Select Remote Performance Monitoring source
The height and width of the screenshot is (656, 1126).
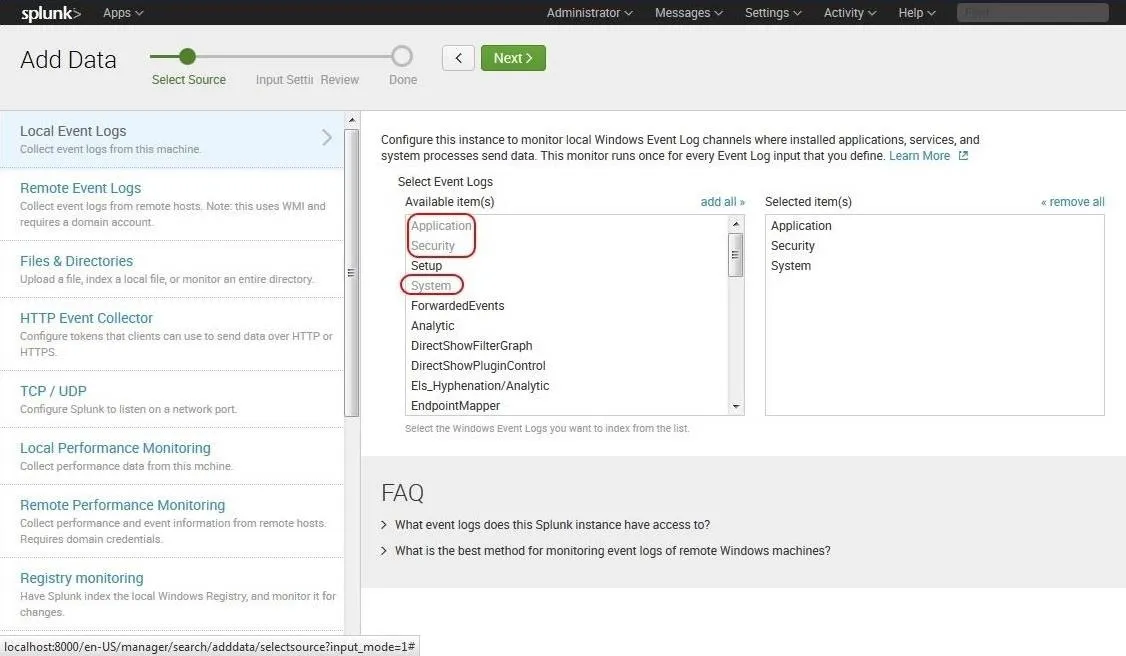tap(172, 521)
